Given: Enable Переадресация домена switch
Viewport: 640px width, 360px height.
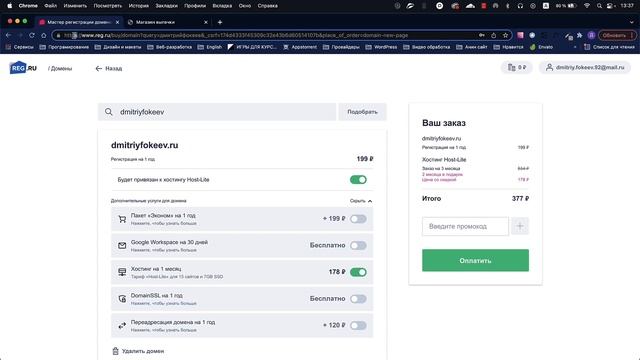Looking at the screenshot, I should tap(358, 325).
